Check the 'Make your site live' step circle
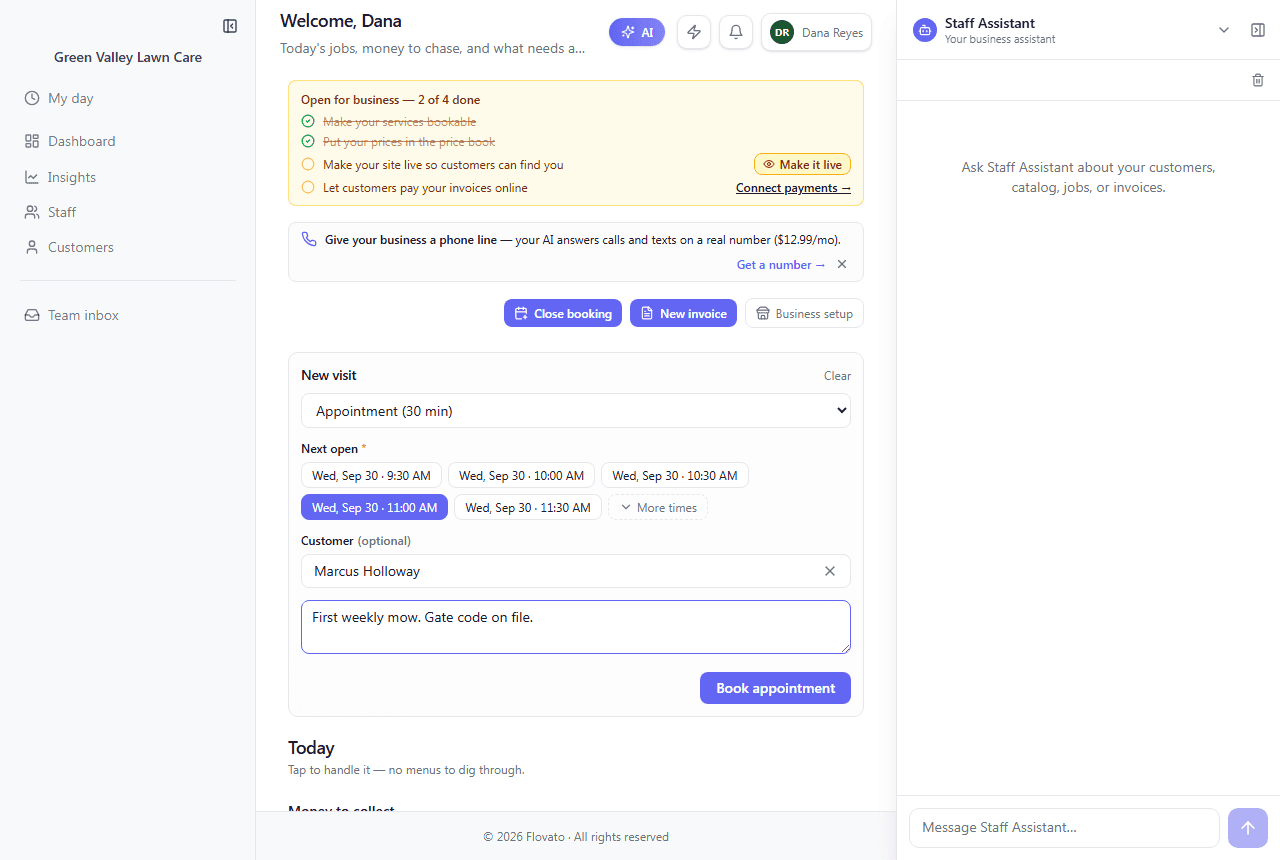 [308, 165]
